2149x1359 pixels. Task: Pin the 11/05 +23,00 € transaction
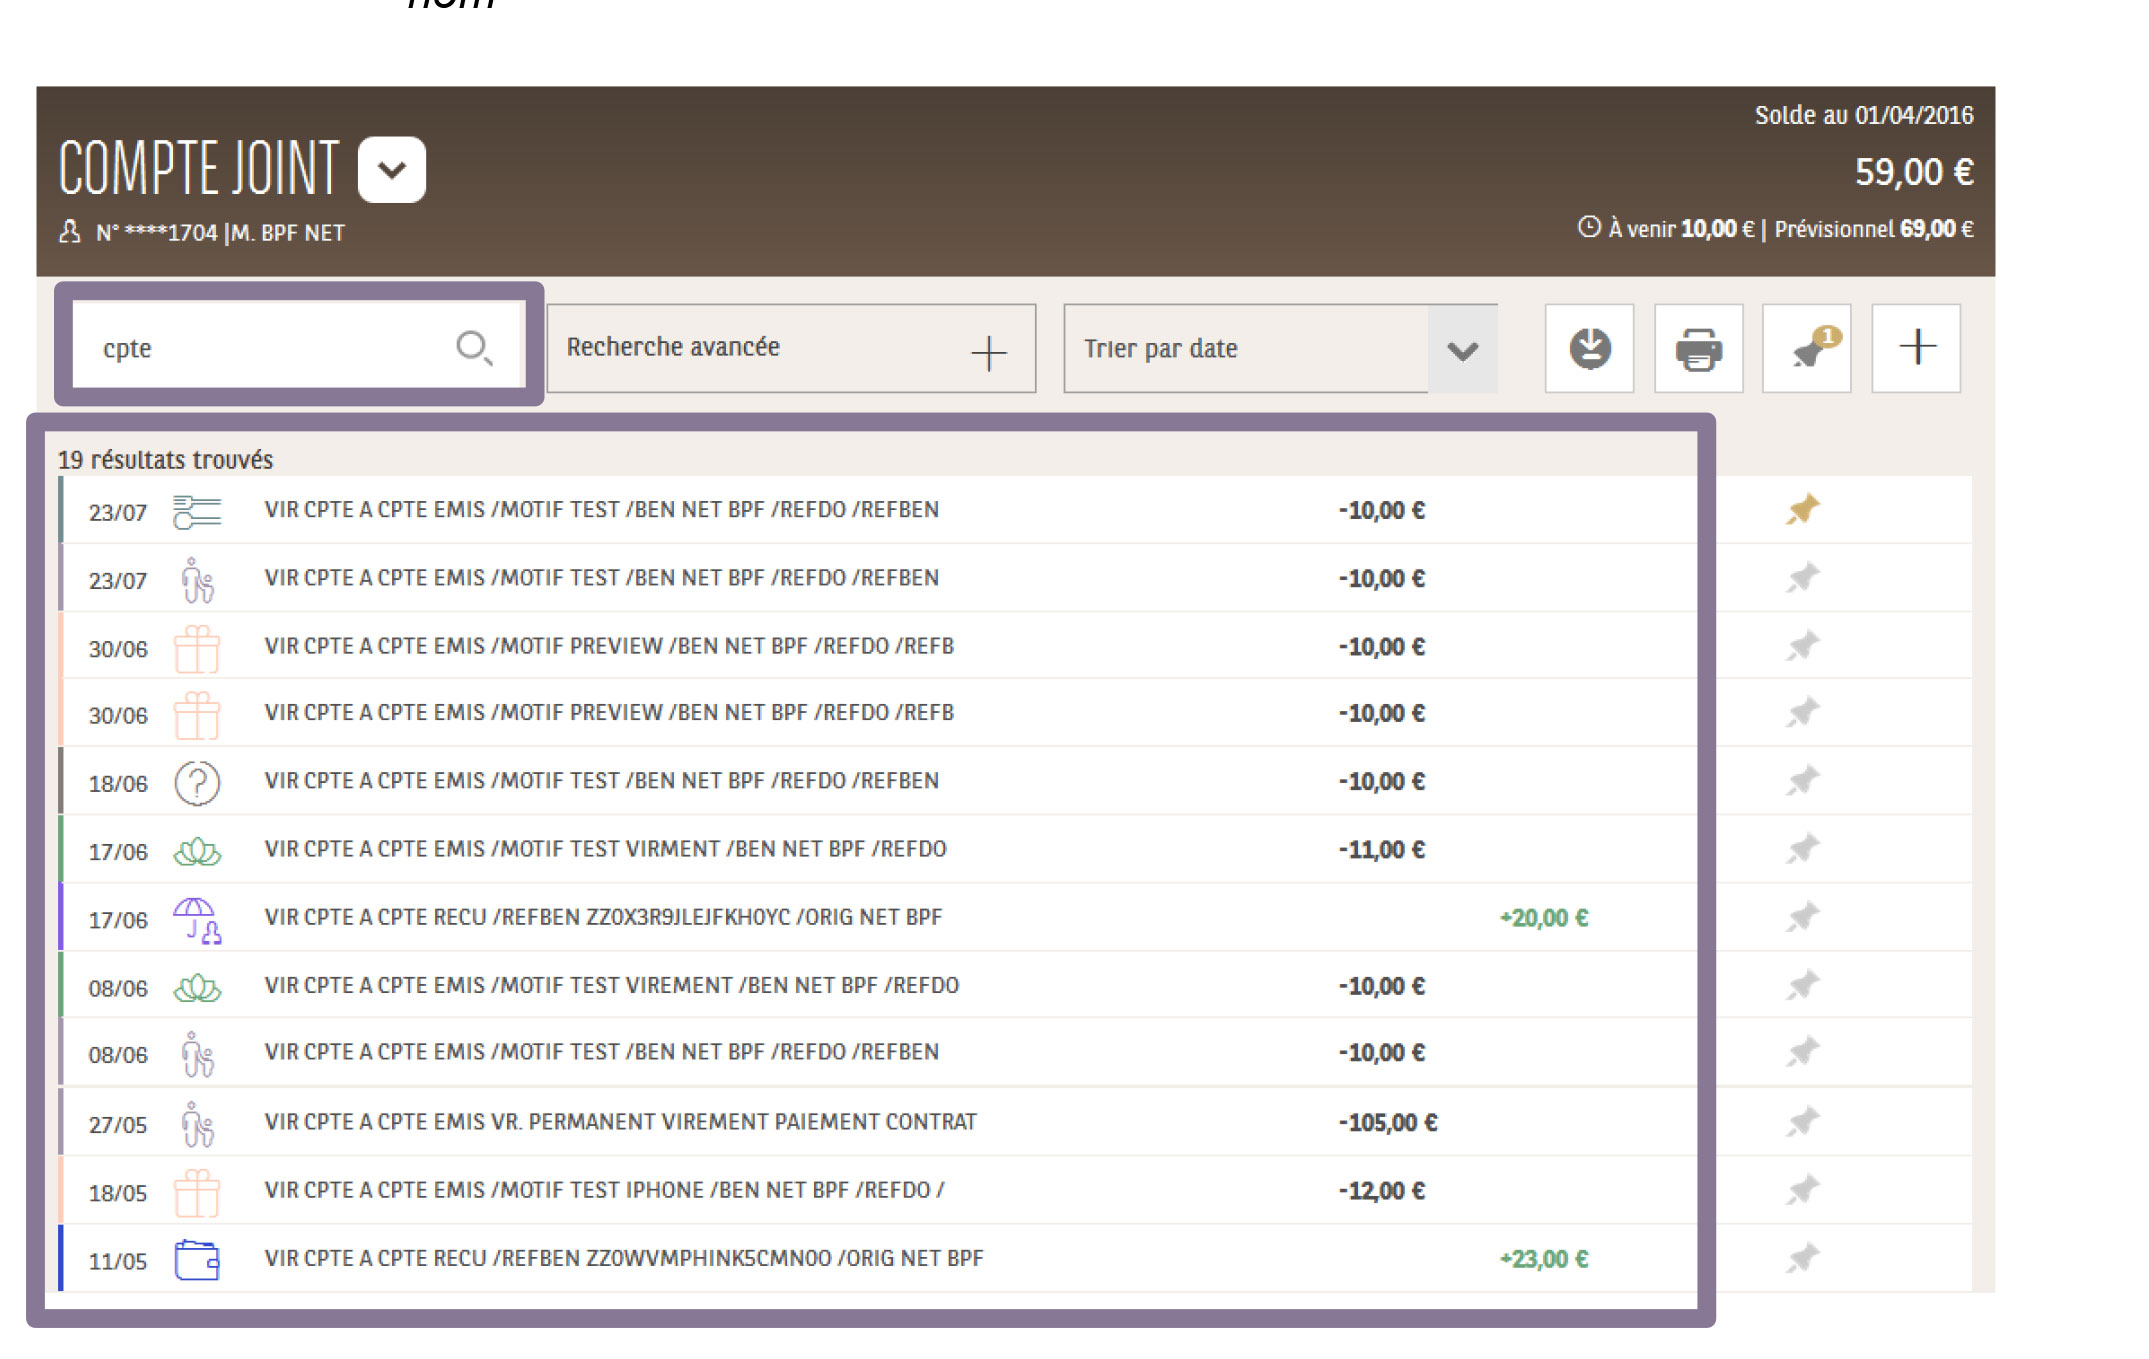tap(1802, 1258)
